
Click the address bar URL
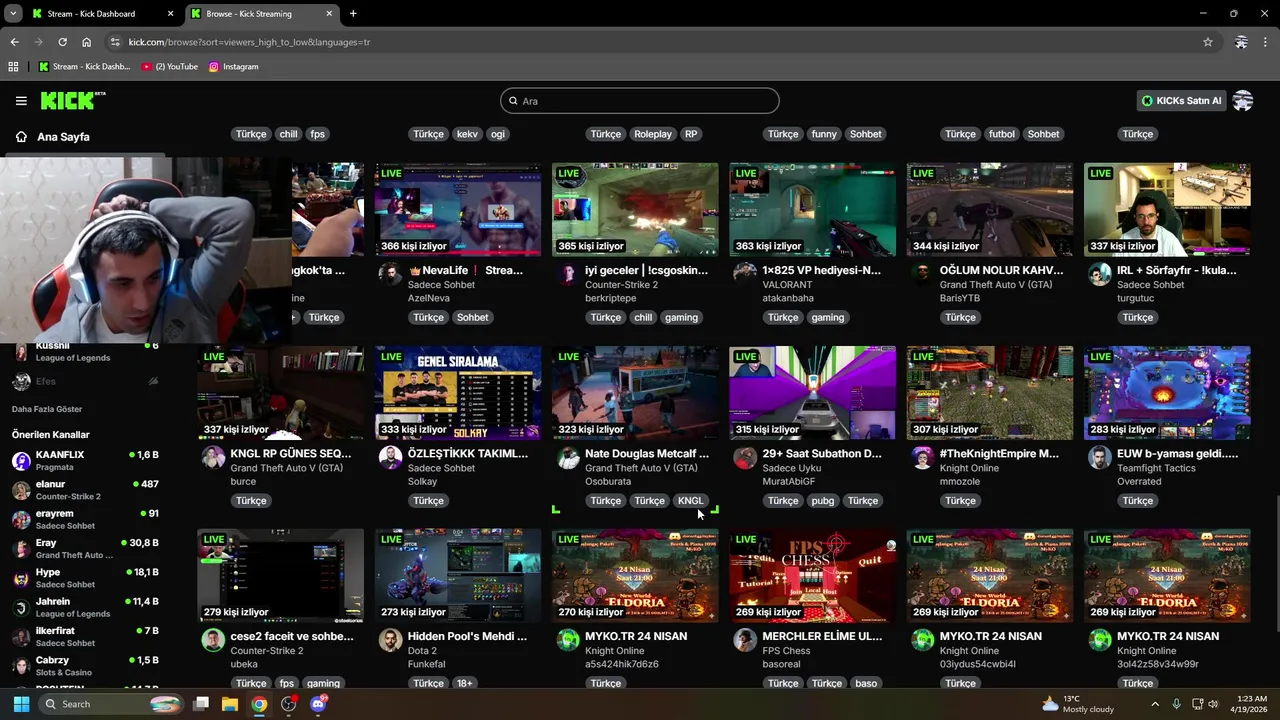(x=249, y=42)
